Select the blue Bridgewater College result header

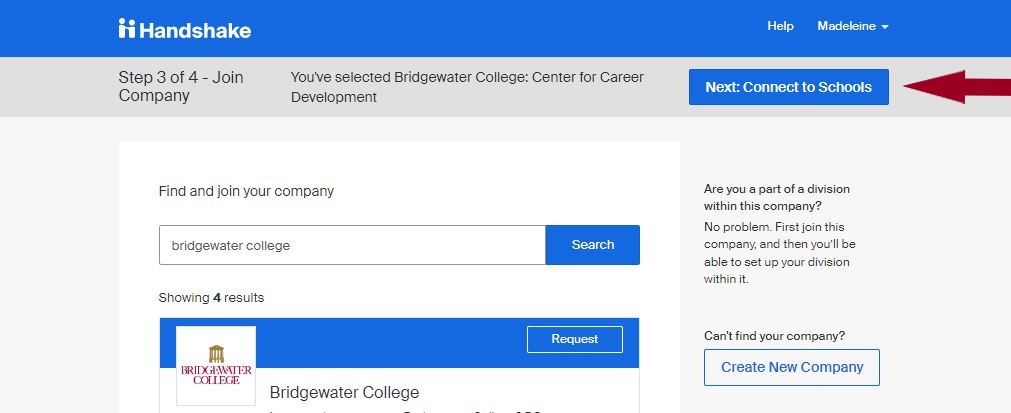coord(399,343)
